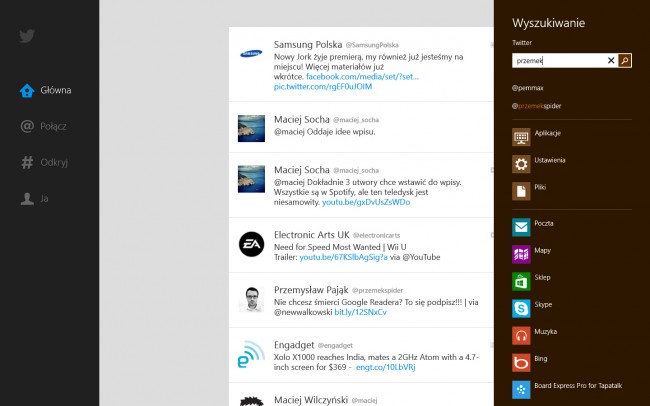Viewport: 650px width, 406px height.
Task: Open the Samsung Polska avatar
Action: tap(251, 53)
